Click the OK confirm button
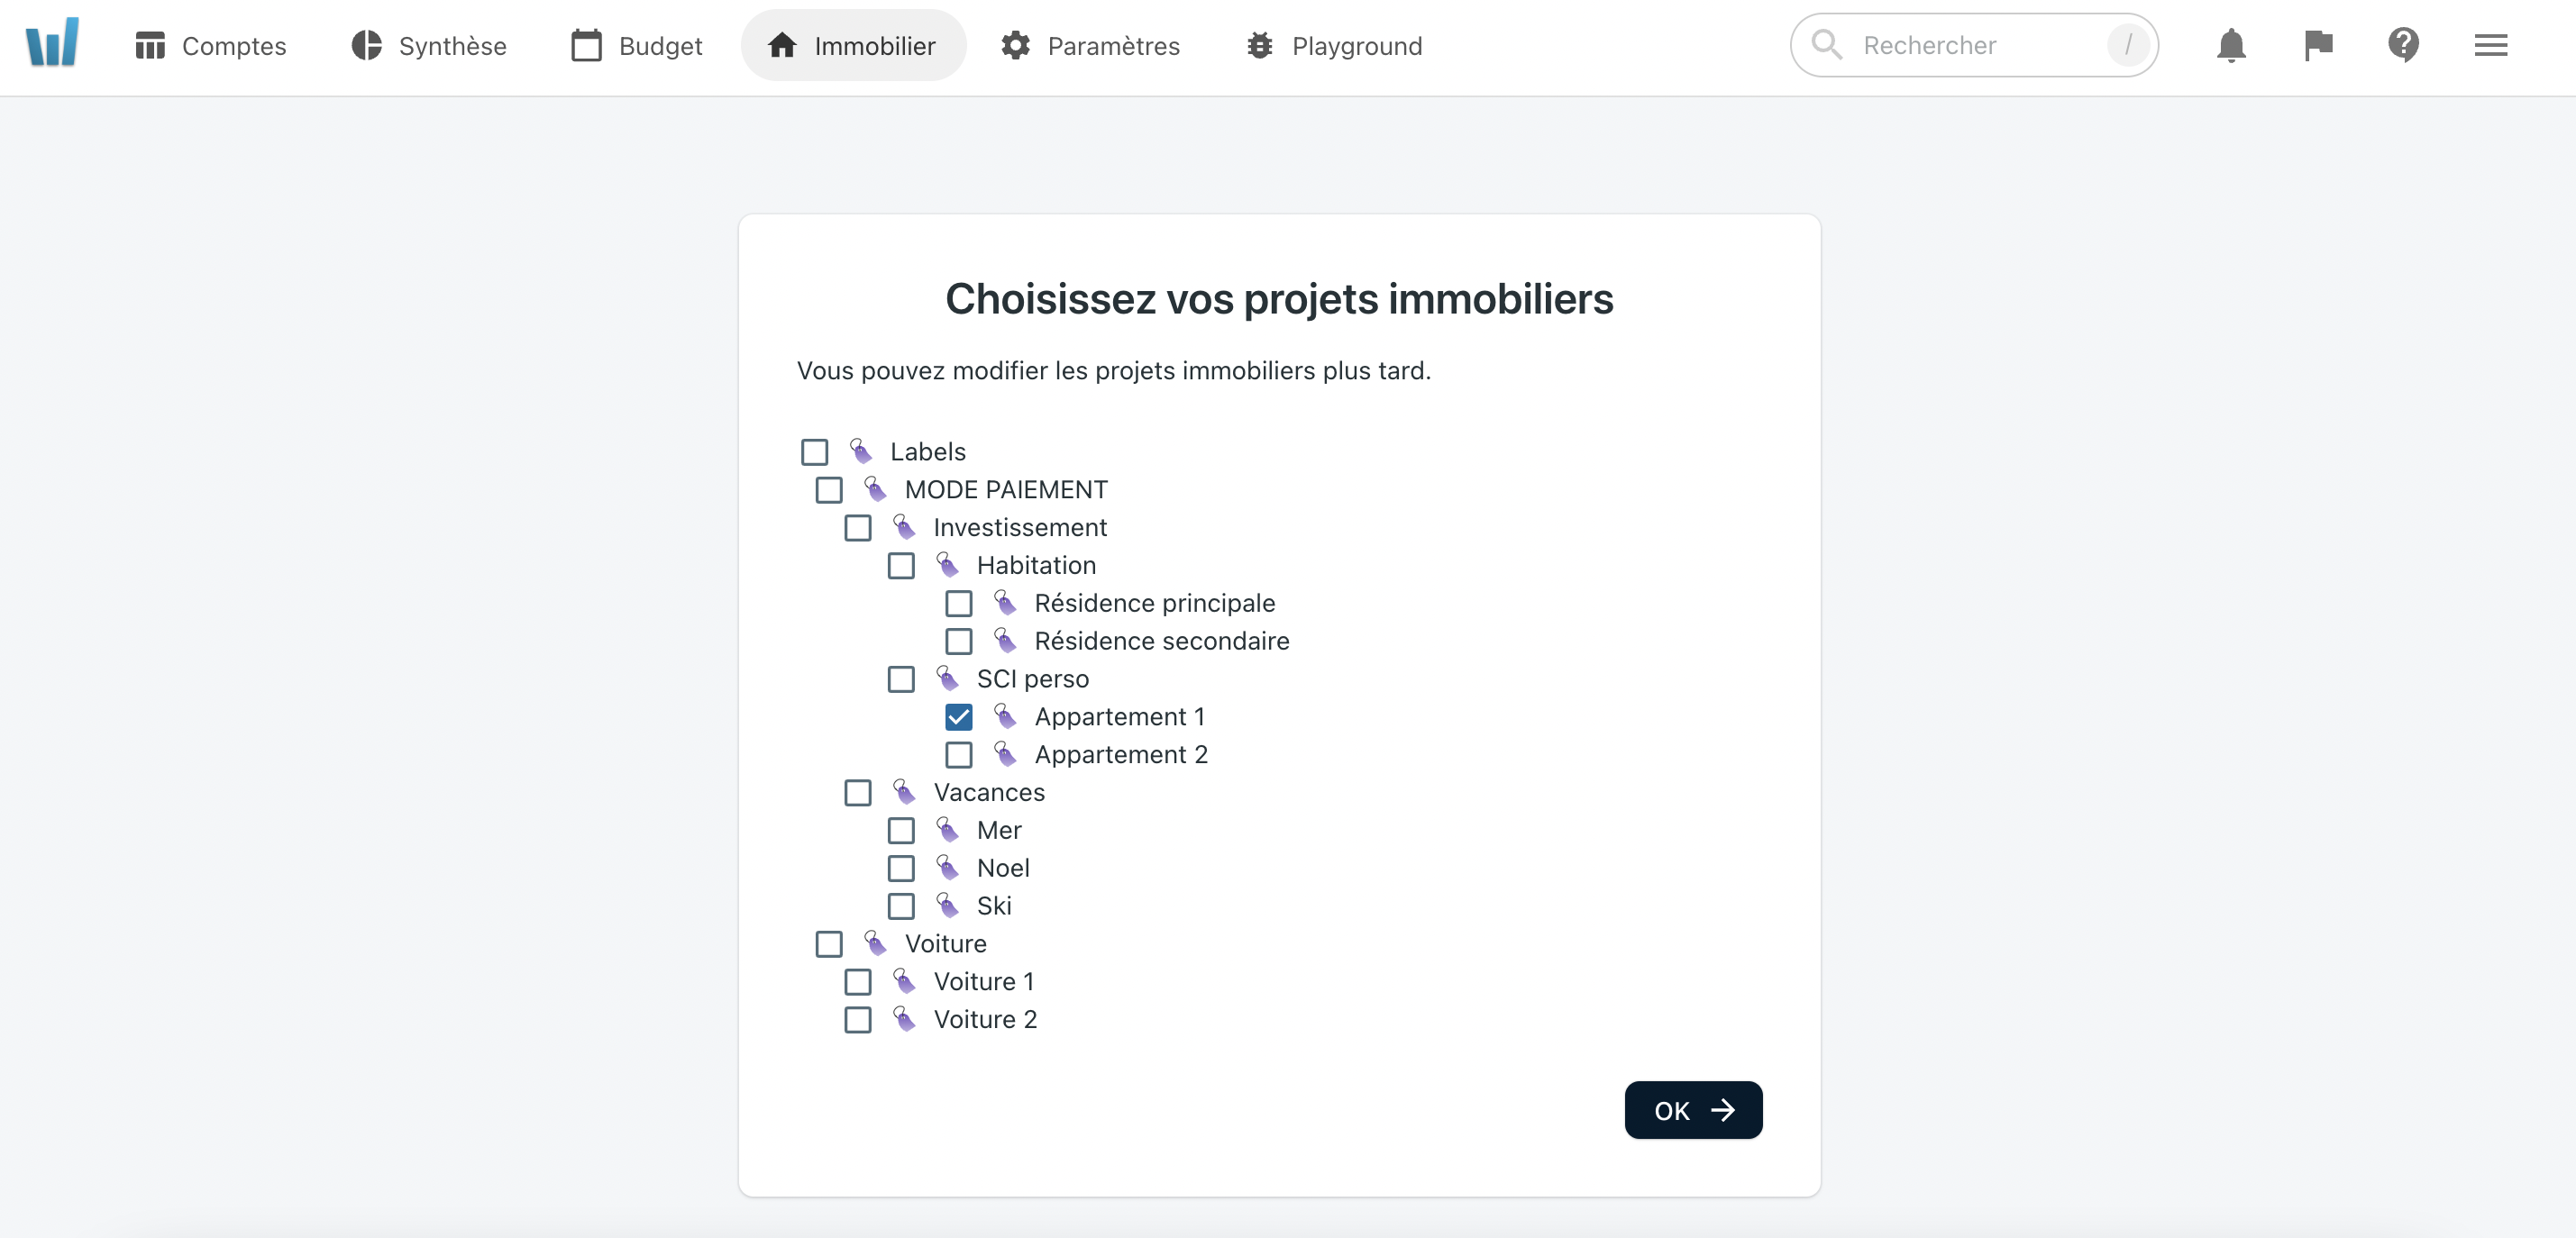 [1692, 1110]
